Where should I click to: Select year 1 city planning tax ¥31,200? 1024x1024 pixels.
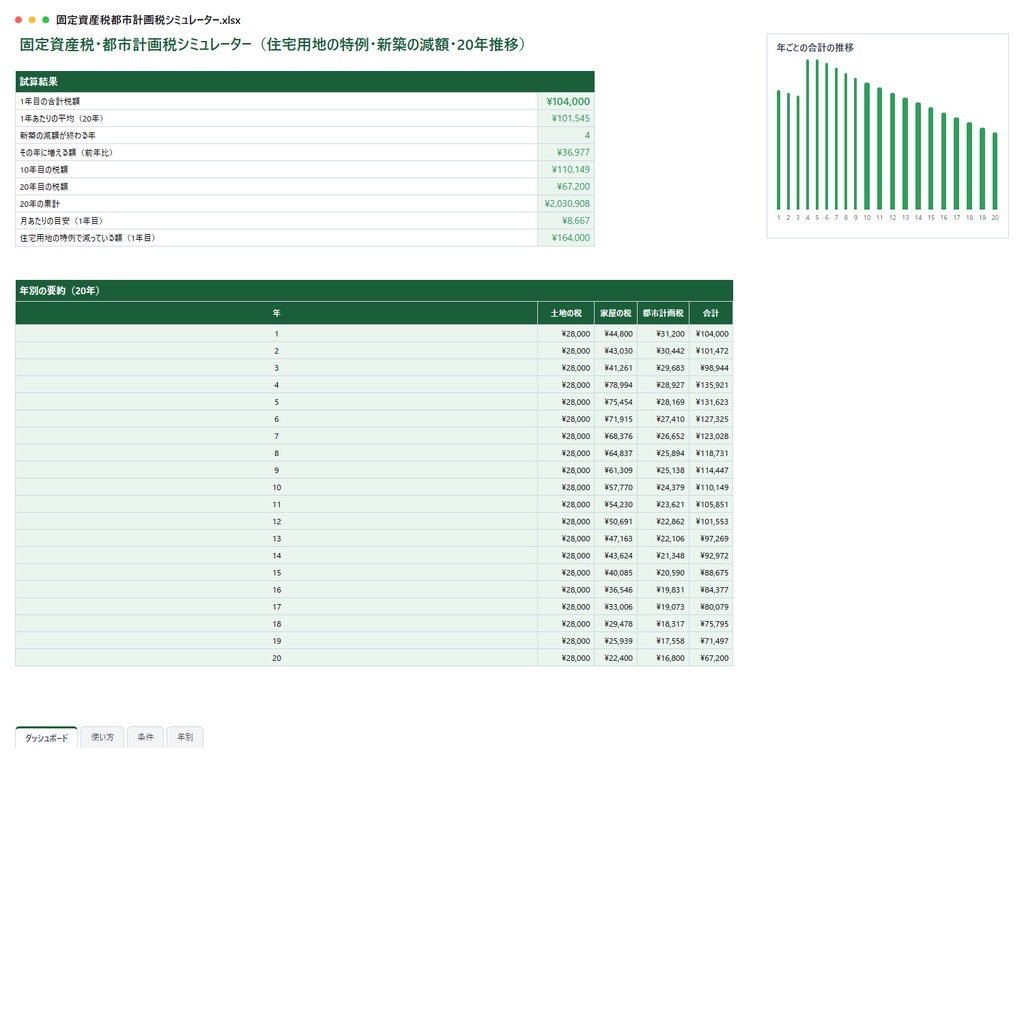pyautogui.click(x=663, y=334)
